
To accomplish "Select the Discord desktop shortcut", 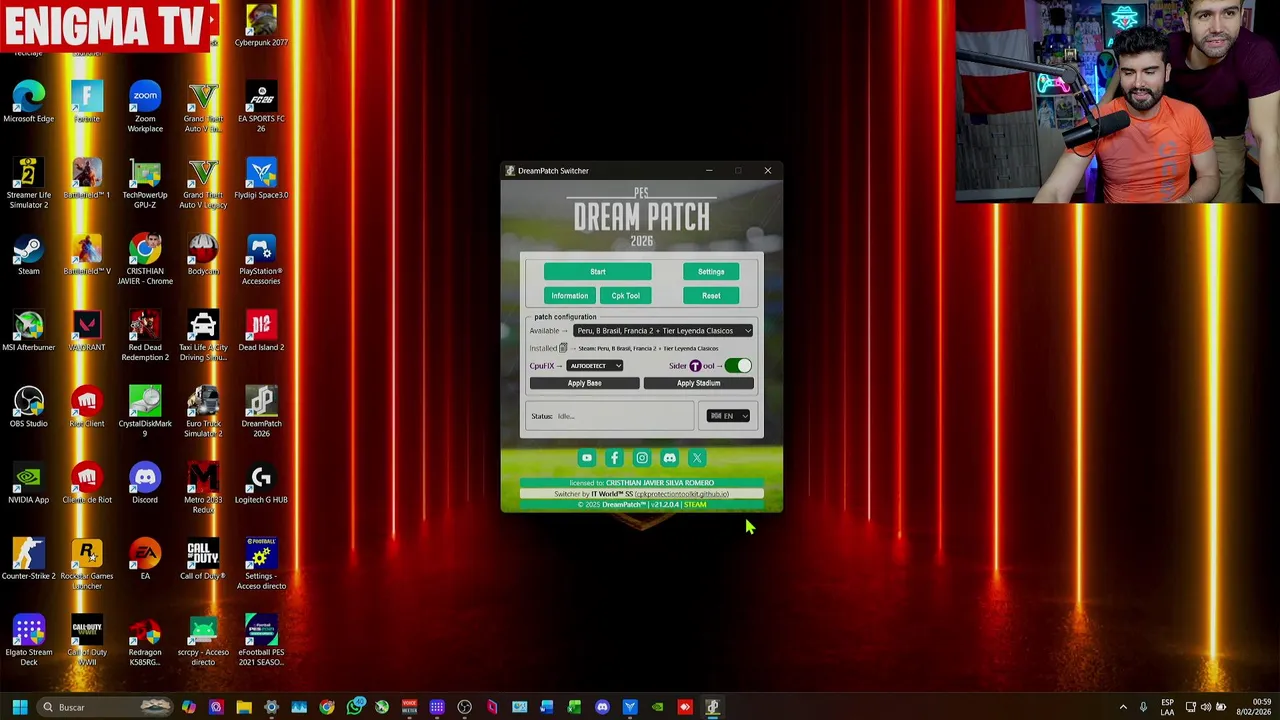I will [145, 483].
